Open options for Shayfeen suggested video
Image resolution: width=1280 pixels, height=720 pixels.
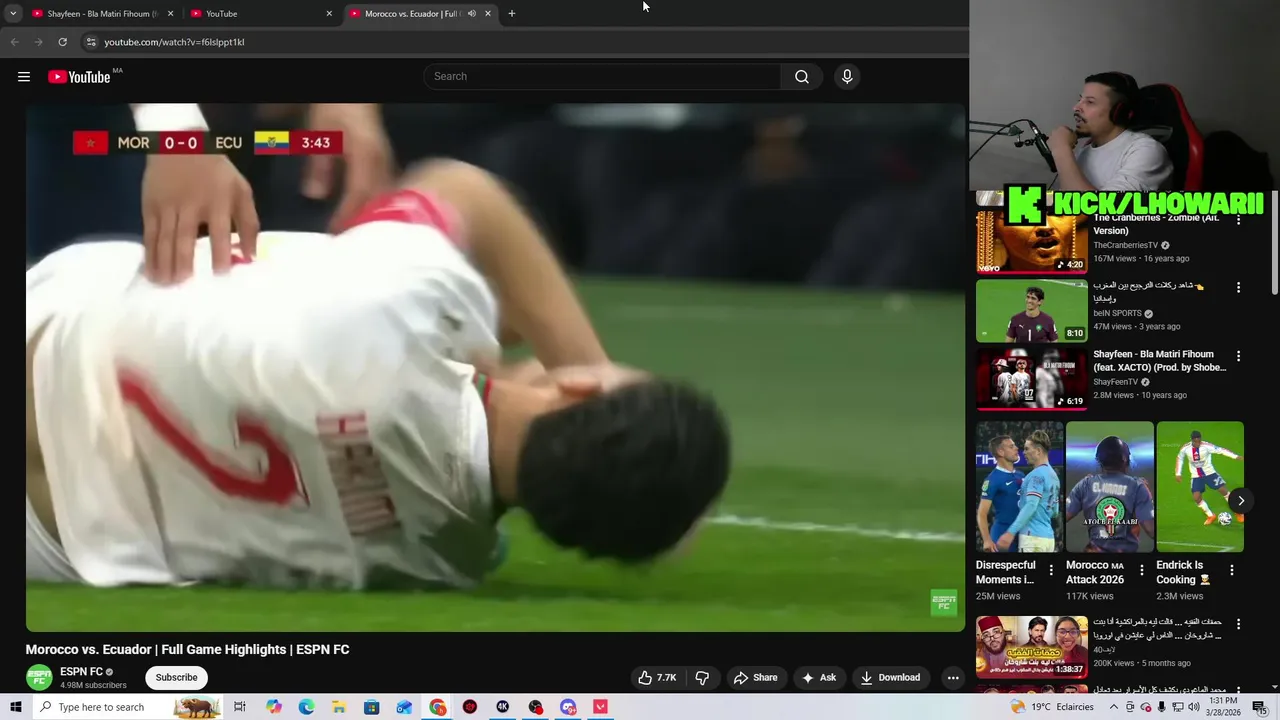pos(1238,356)
